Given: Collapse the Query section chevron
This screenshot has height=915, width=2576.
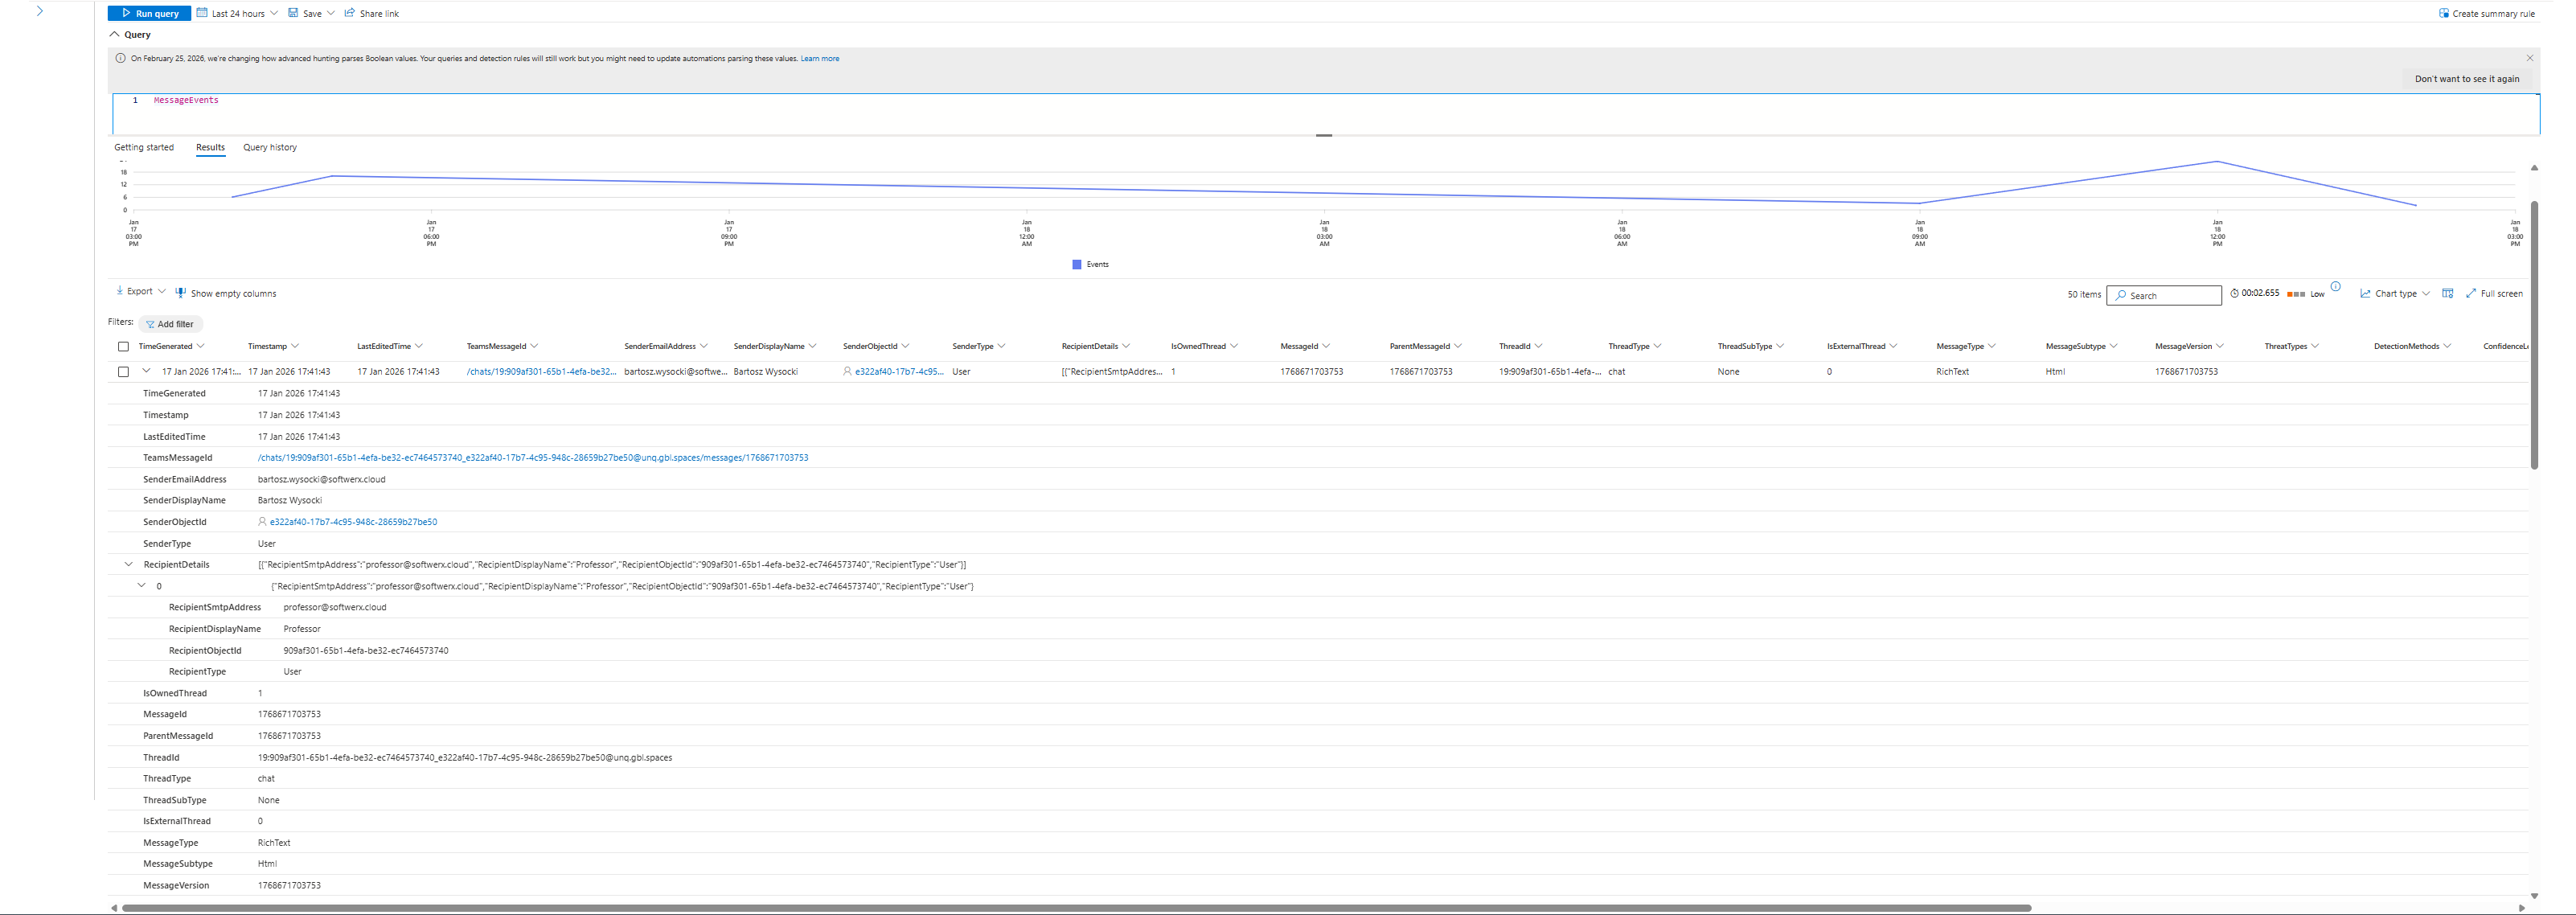Looking at the screenshot, I should 115,34.
